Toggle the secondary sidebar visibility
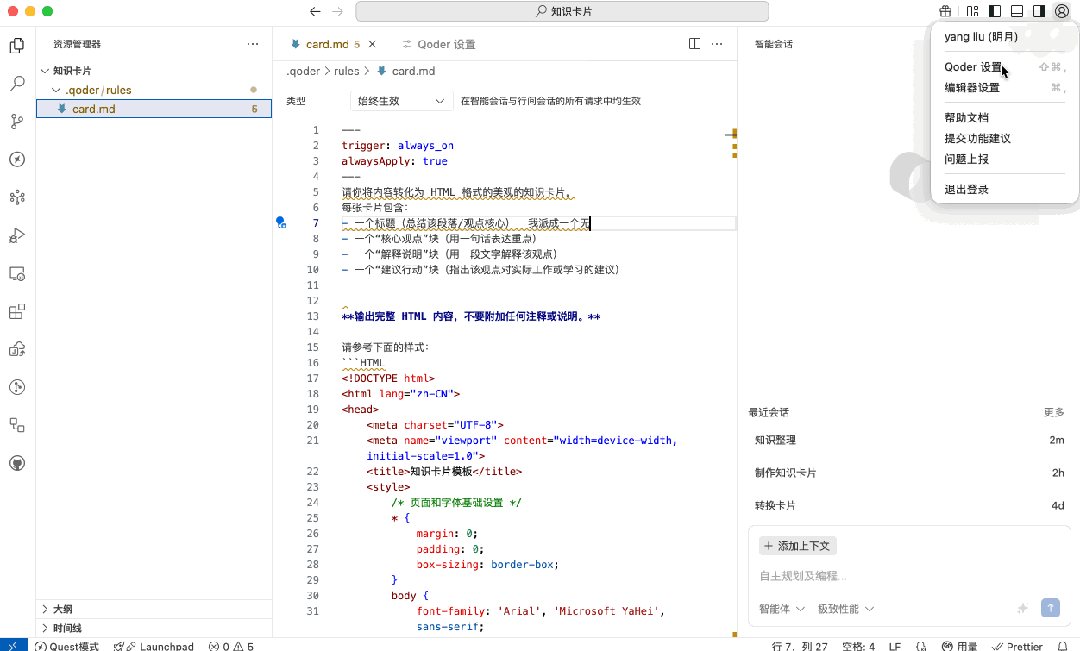This screenshot has width=1080, height=651. (x=1039, y=11)
